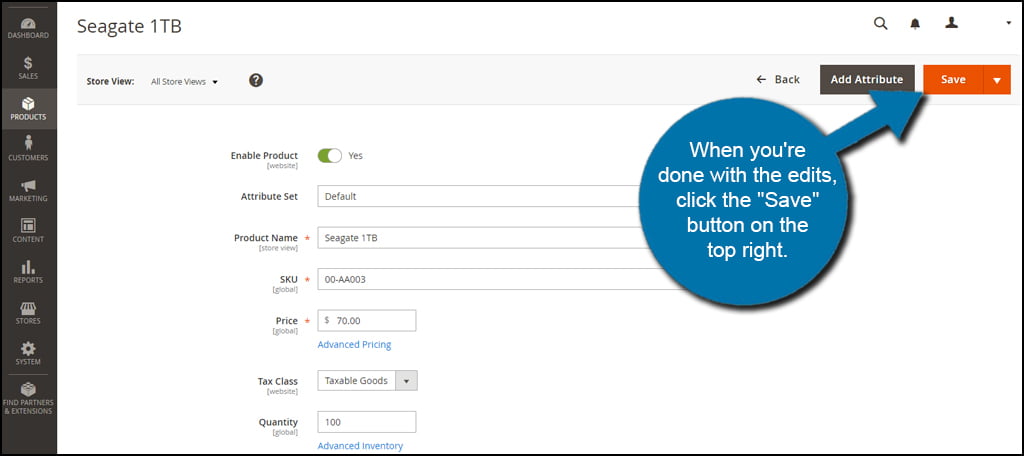Open the Stores sidebar menu

(28, 312)
